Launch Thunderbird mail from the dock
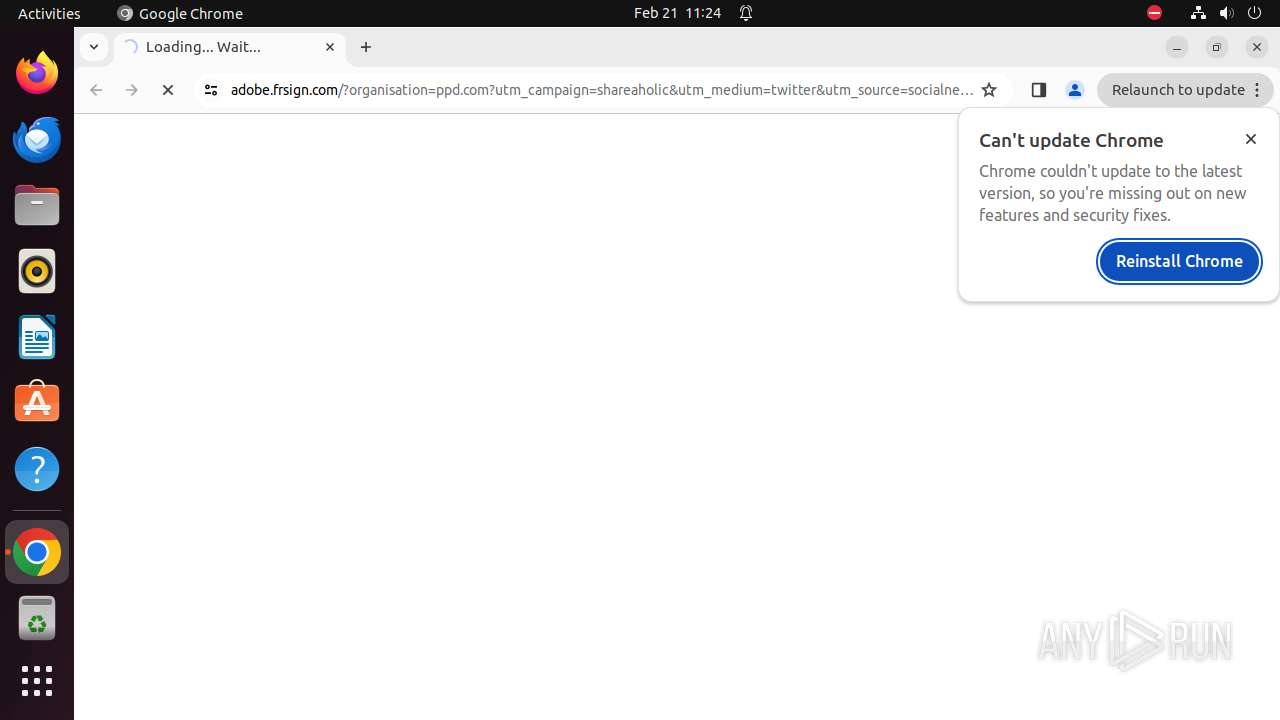This screenshot has width=1280, height=720. click(37, 139)
